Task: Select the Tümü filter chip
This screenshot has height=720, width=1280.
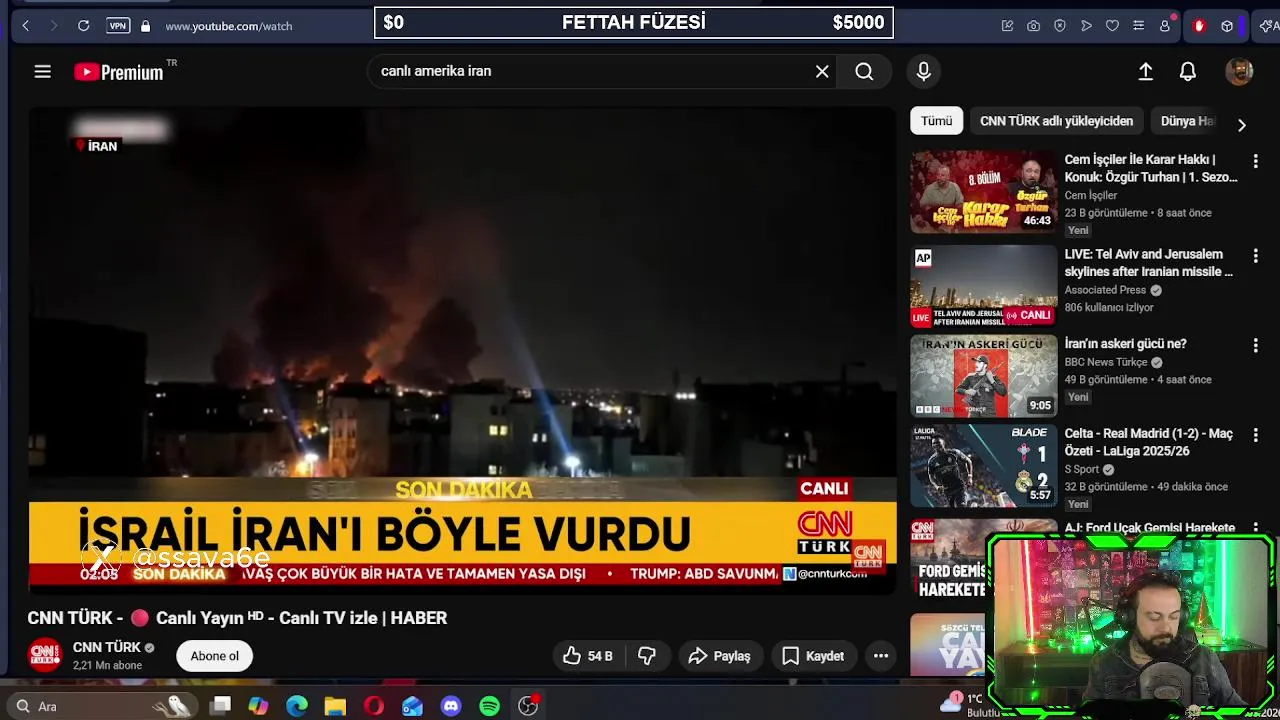Action: pyautogui.click(x=936, y=121)
